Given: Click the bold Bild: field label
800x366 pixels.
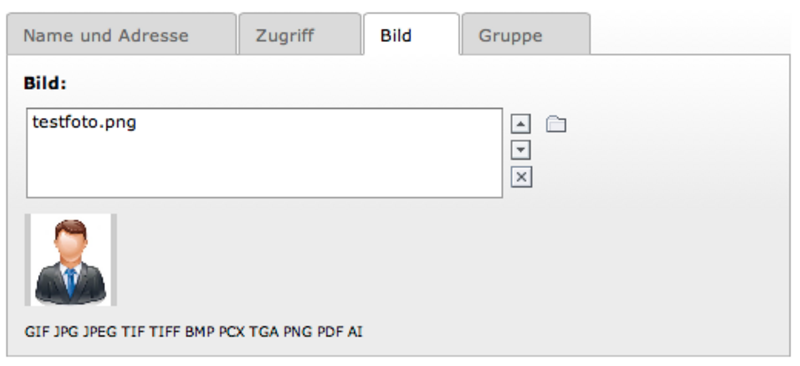Looking at the screenshot, I should point(45,83).
